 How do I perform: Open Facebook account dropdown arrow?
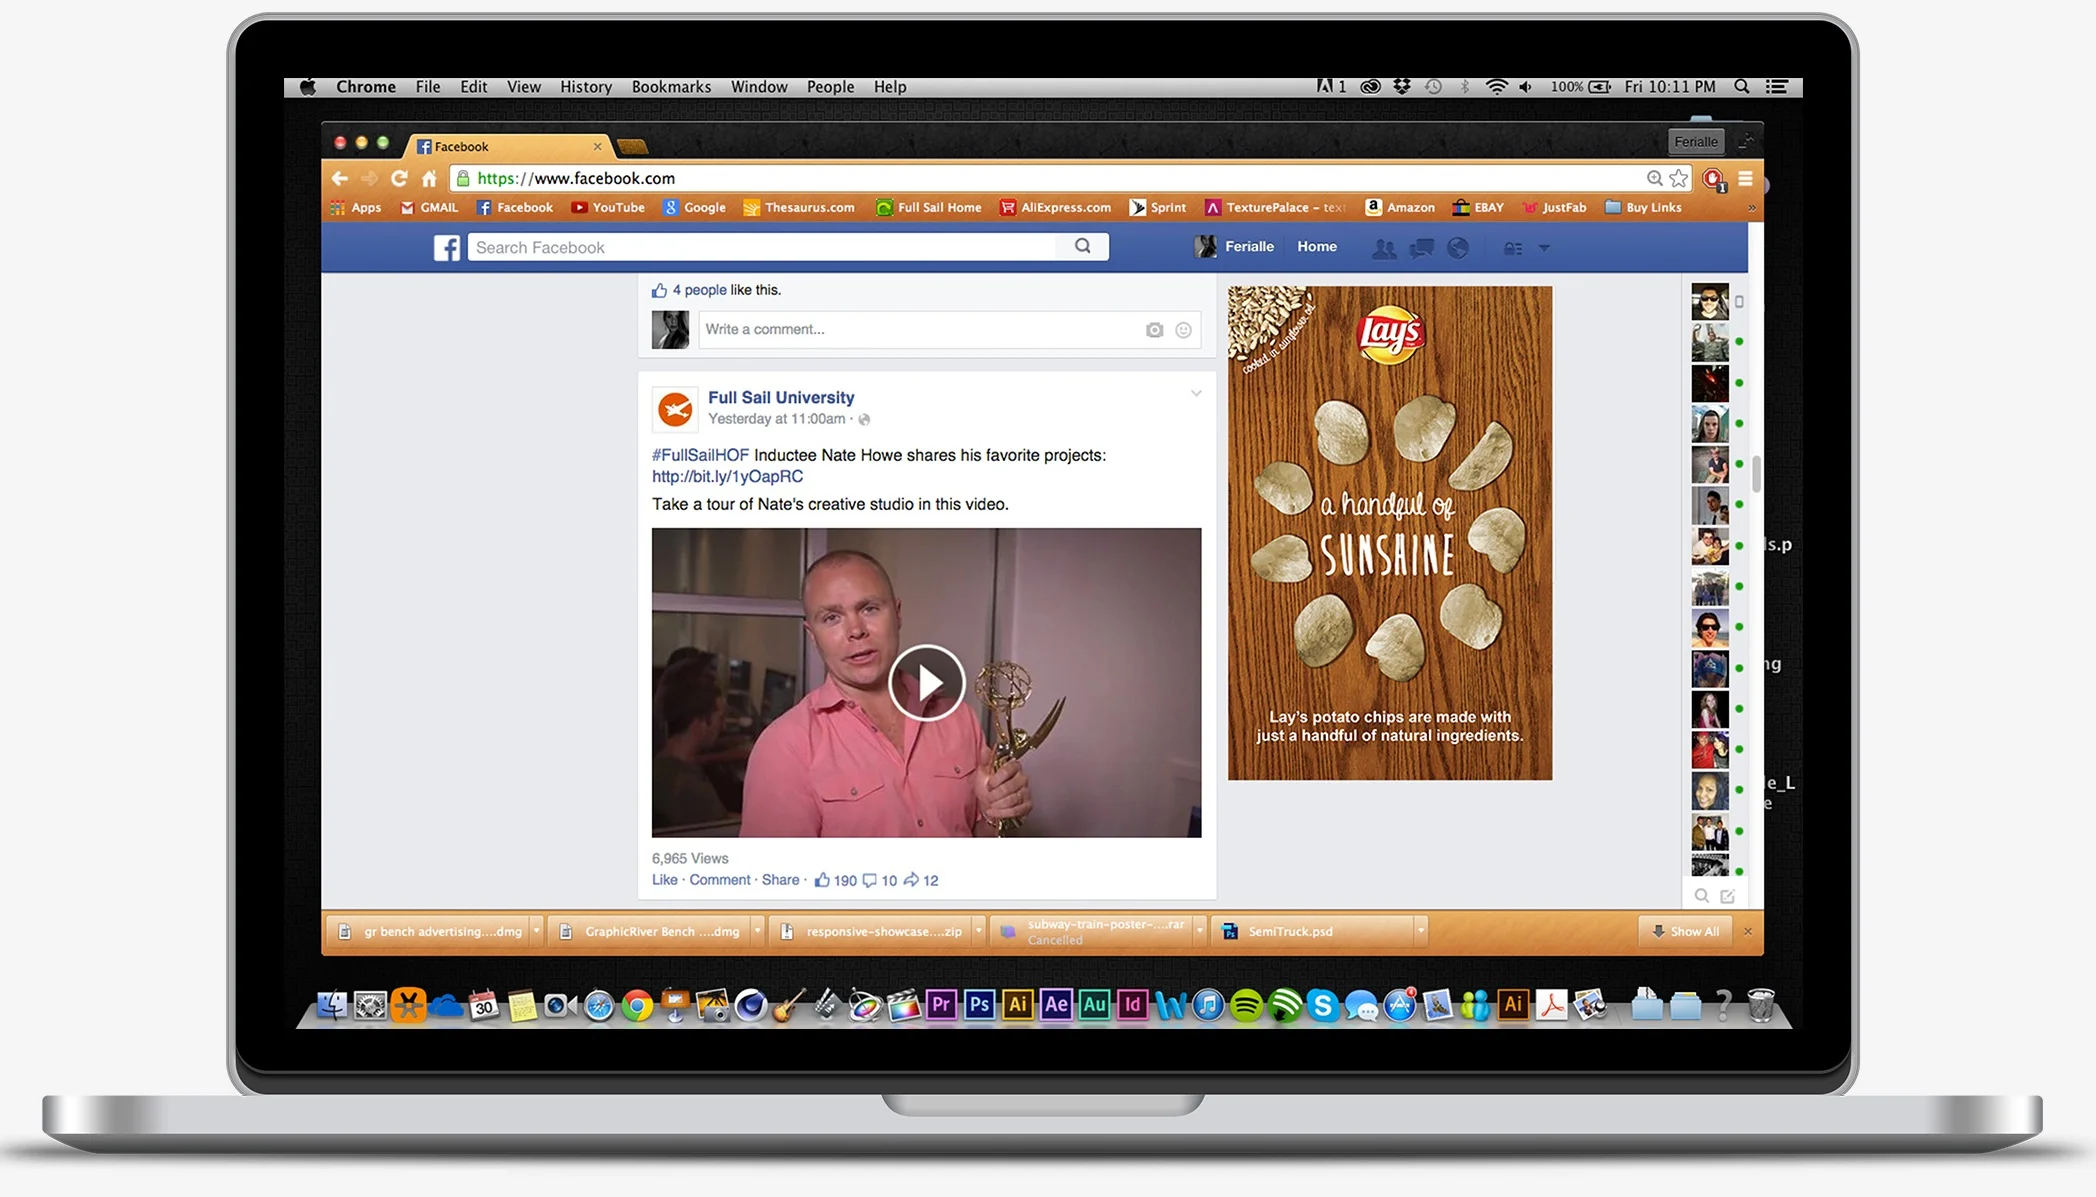pos(1544,248)
